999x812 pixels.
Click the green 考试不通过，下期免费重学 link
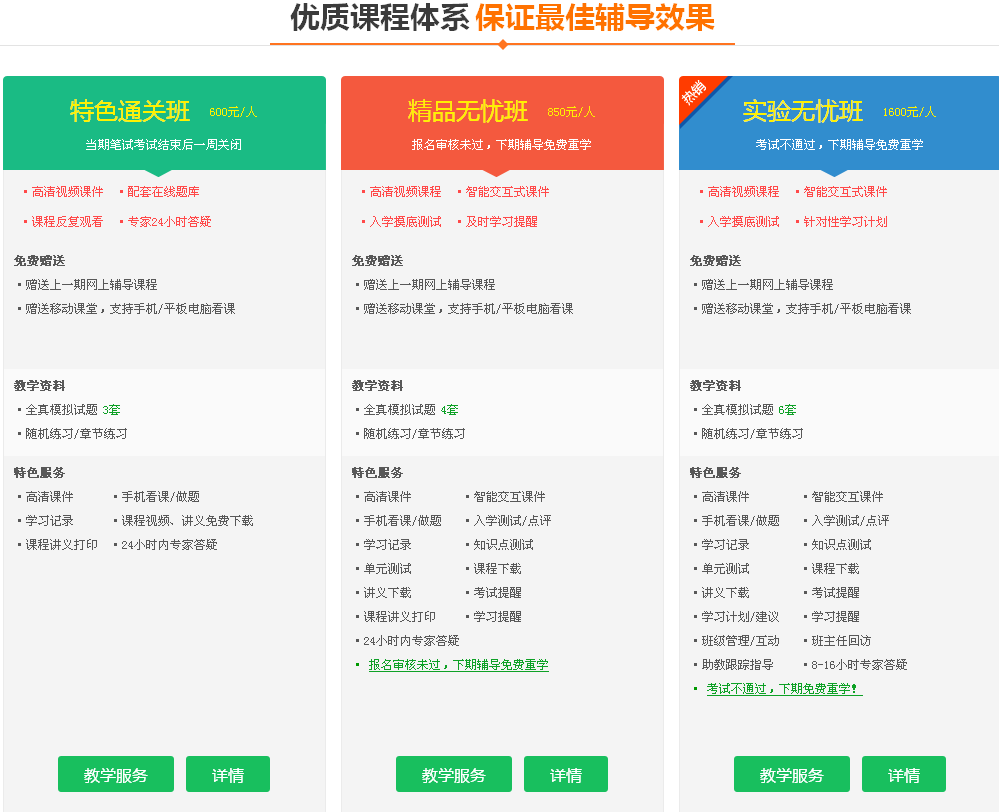click(x=783, y=689)
